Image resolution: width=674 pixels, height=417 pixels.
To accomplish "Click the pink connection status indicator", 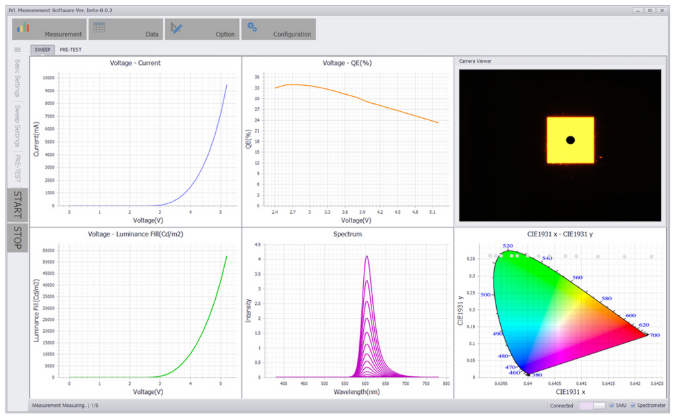I will (586, 405).
